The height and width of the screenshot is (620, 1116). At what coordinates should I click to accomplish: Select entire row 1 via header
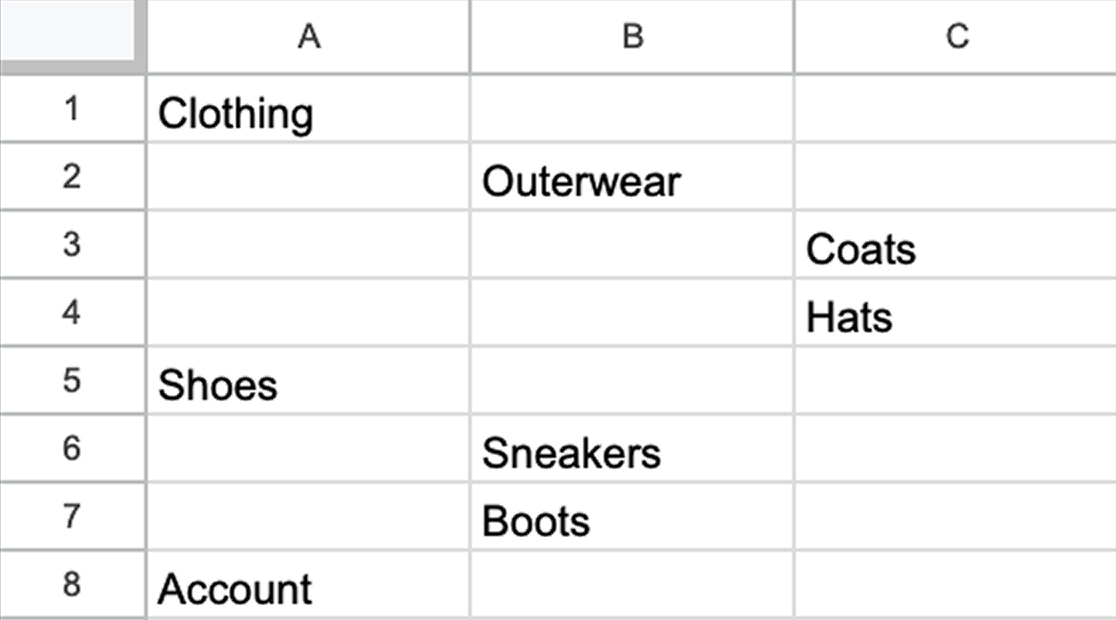tap(72, 110)
